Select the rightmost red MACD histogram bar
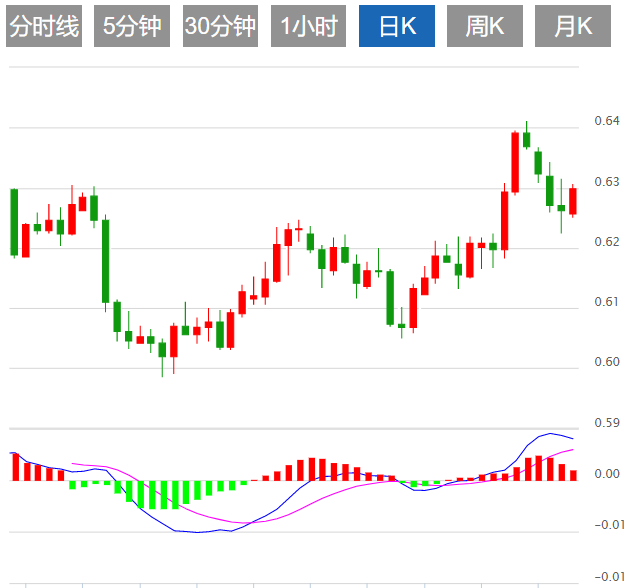This screenshot has height=588, width=634. click(574, 475)
